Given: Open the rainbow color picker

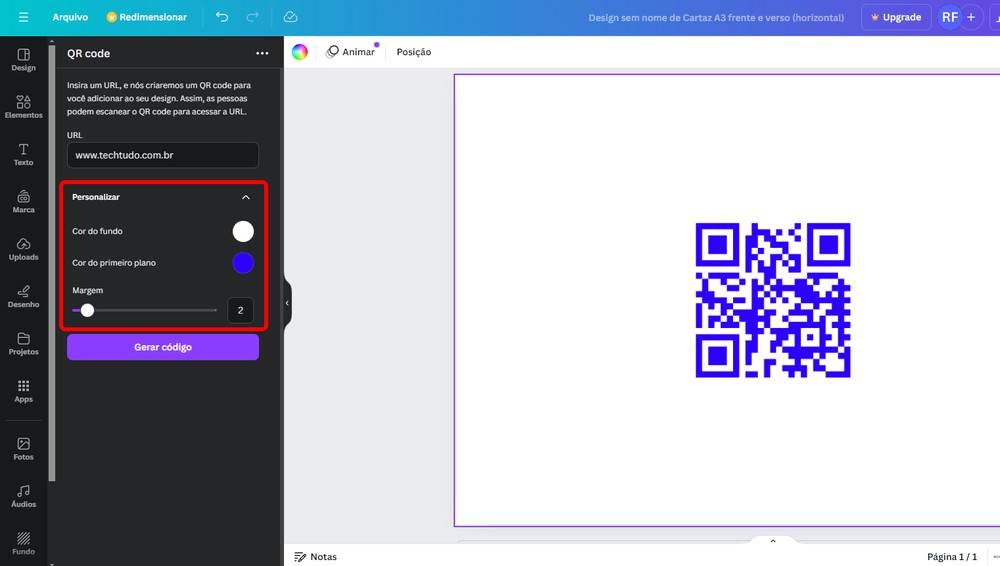Looking at the screenshot, I should pyautogui.click(x=300, y=52).
